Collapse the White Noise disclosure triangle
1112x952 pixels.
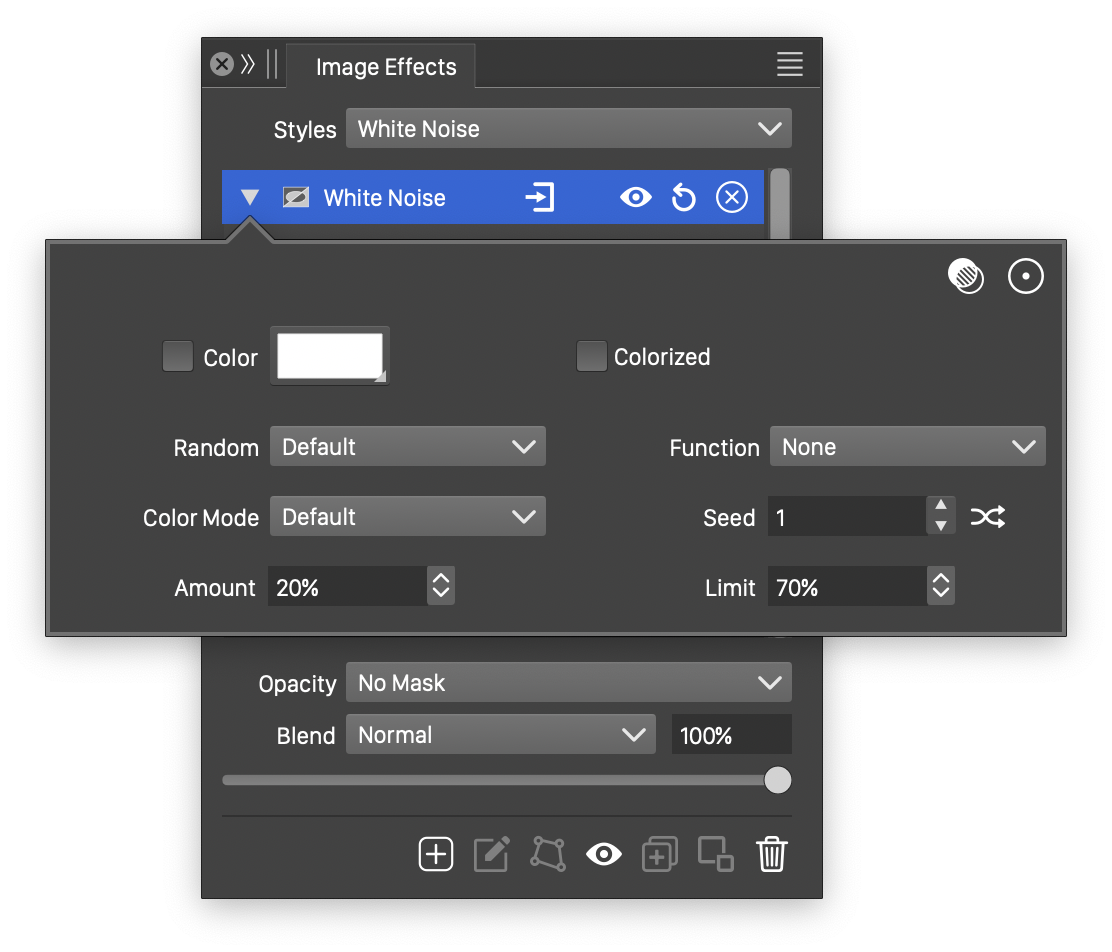(250, 198)
